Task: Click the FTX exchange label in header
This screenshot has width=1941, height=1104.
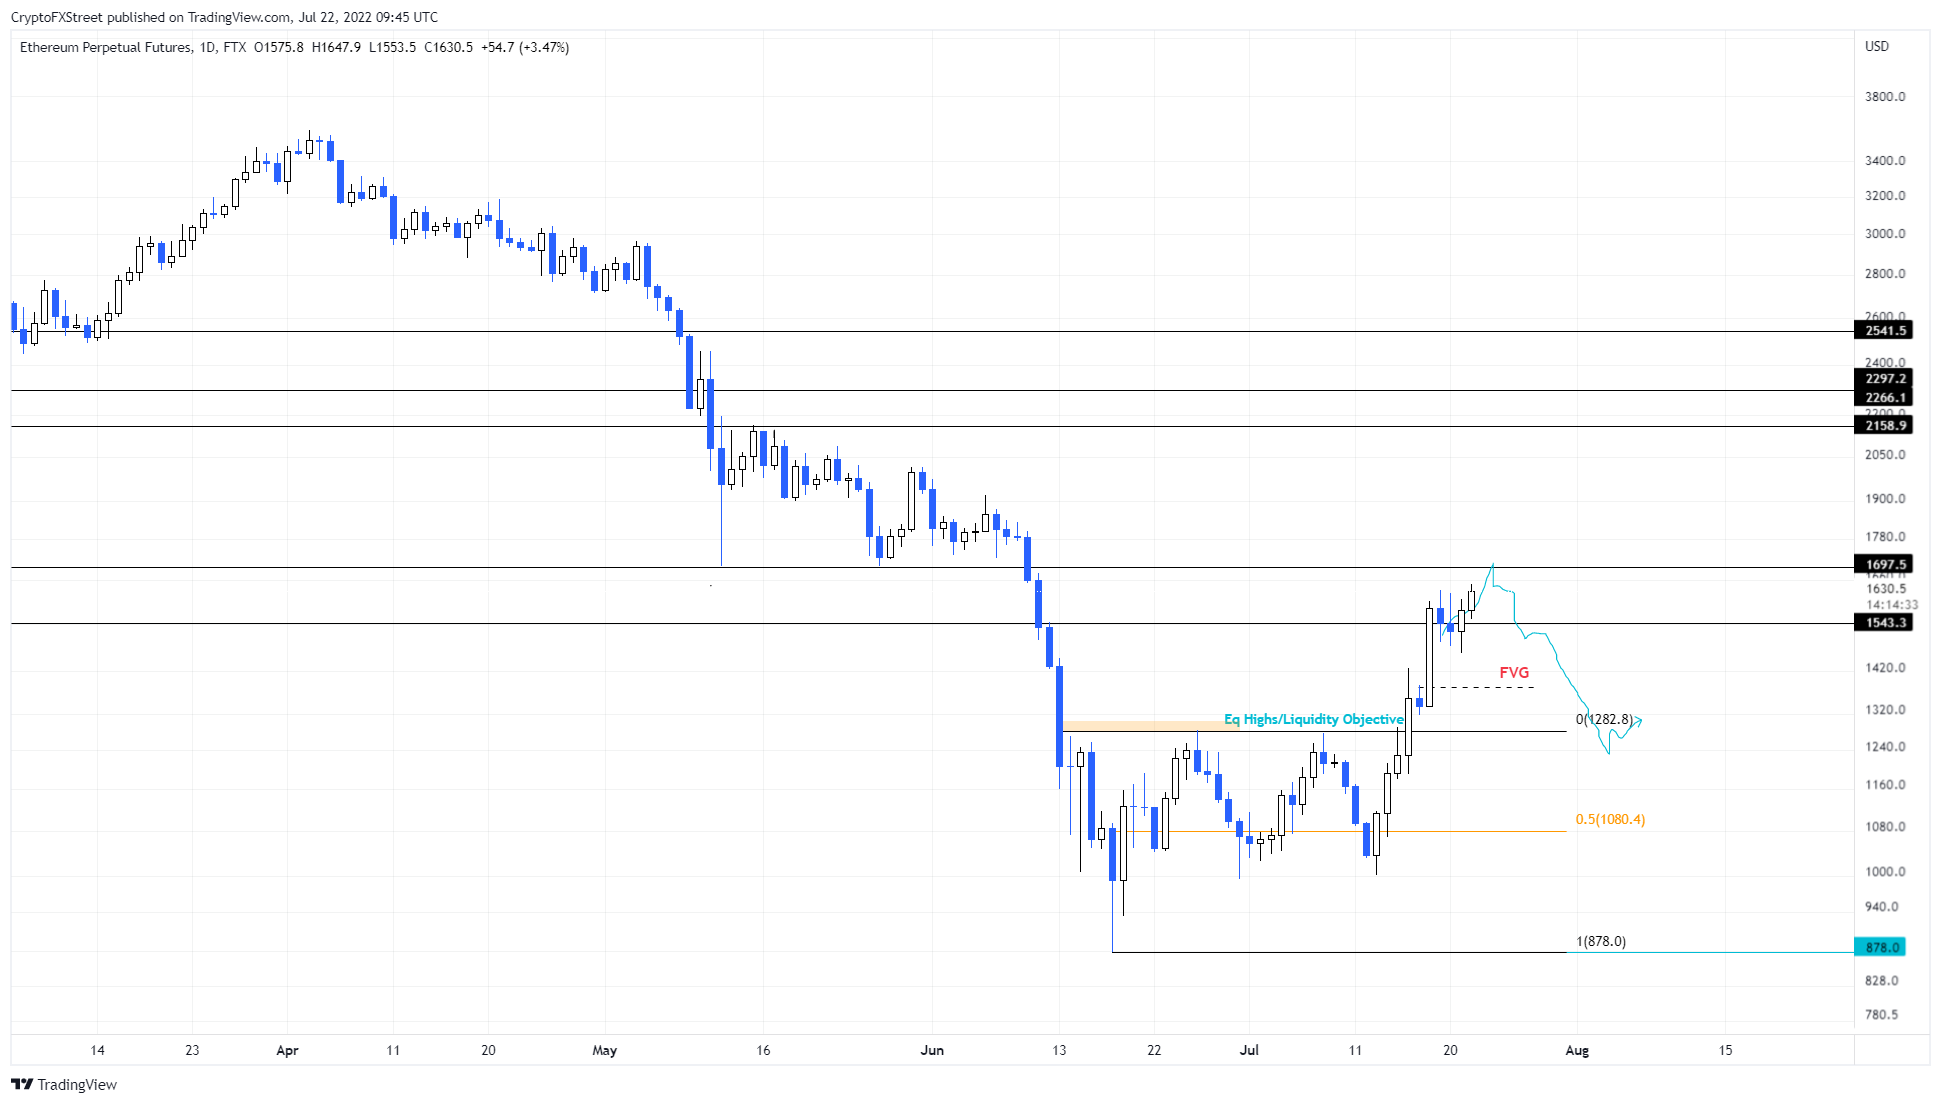Action: 235,47
